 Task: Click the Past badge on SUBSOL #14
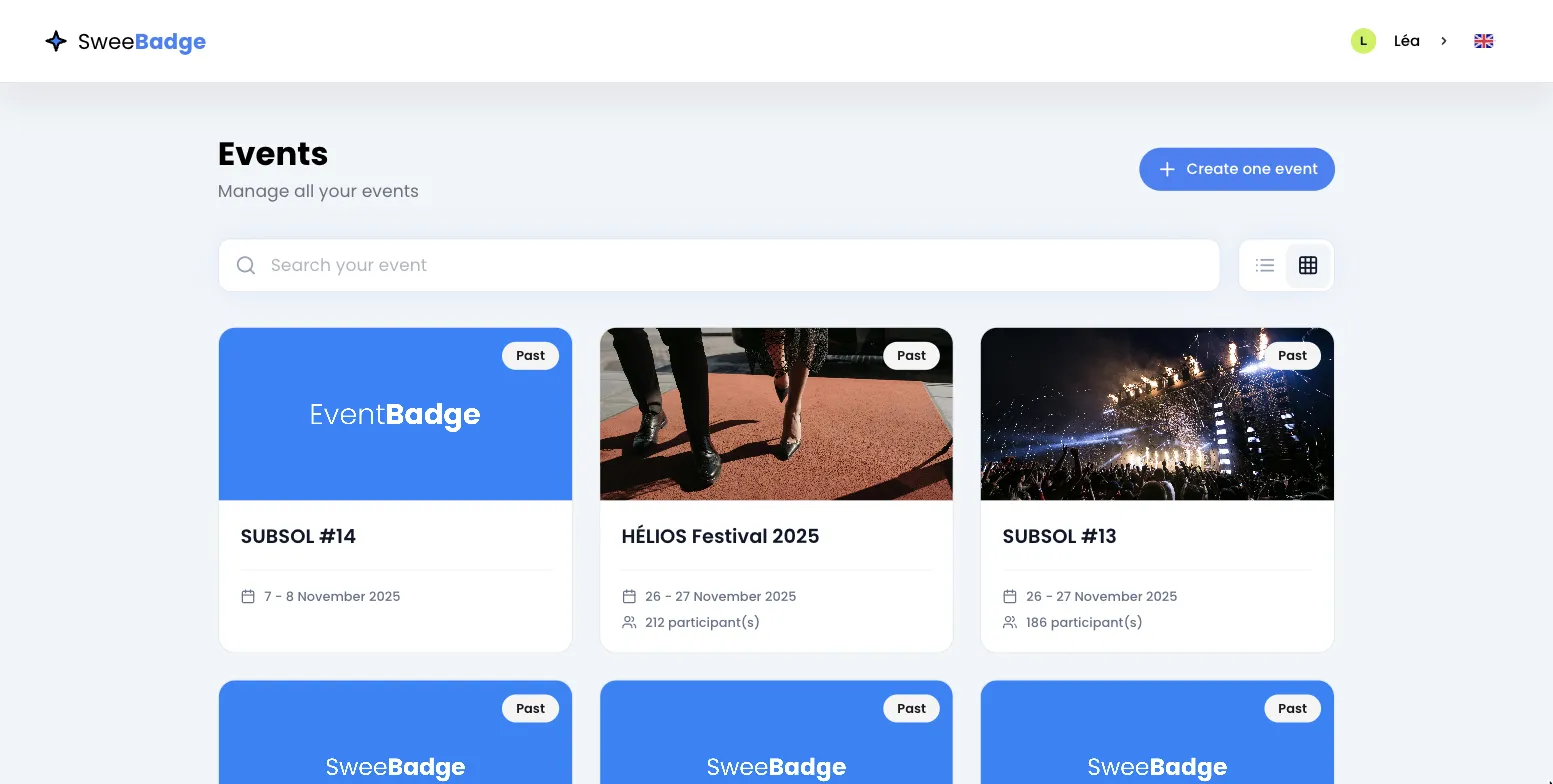point(531,355)
